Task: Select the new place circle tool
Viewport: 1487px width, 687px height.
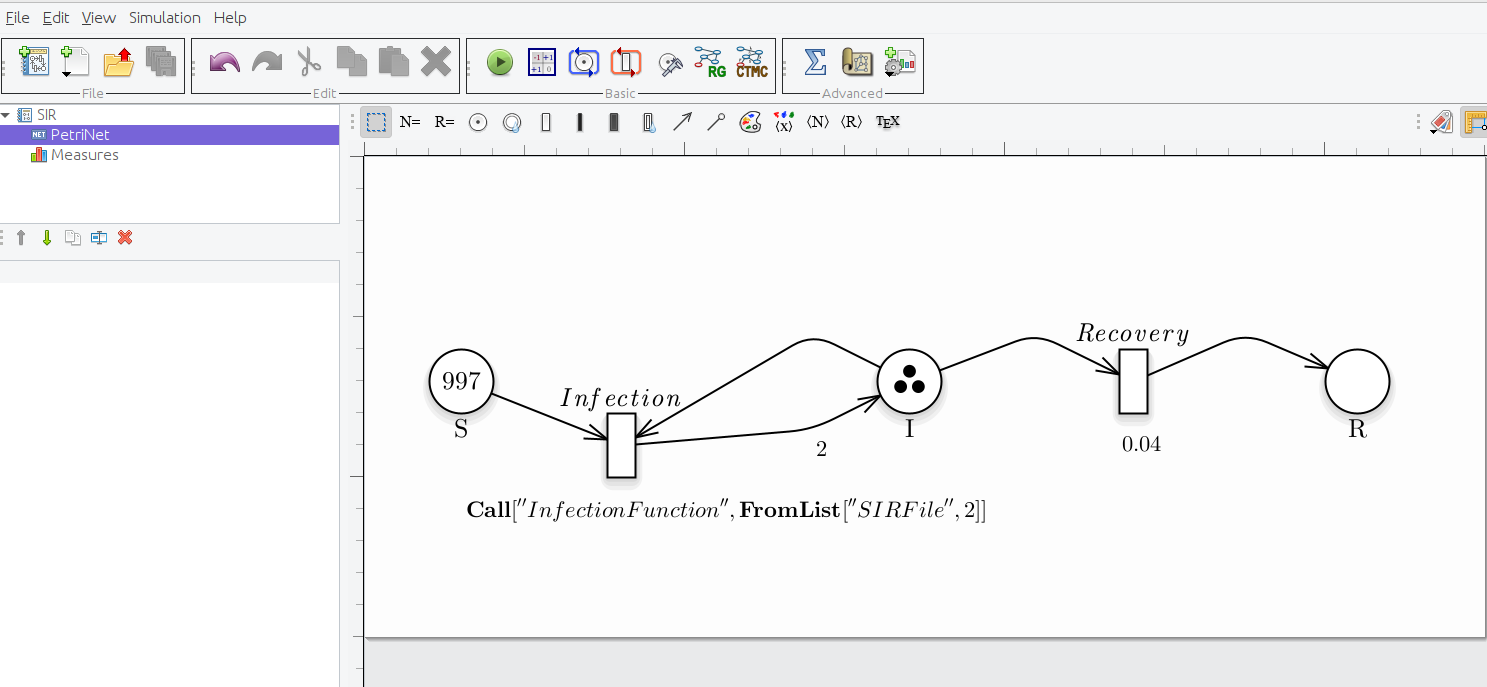Action: tap(478, 122)
